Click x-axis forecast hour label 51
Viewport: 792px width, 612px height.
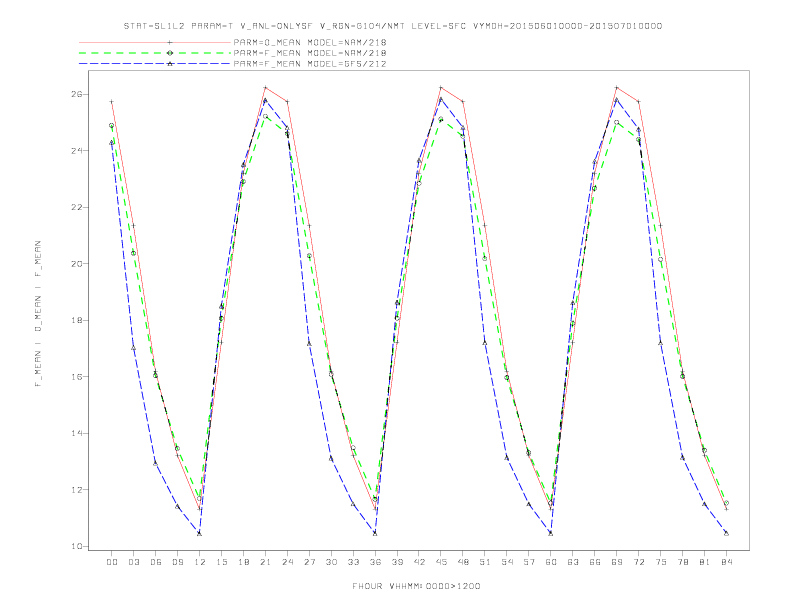485,562
